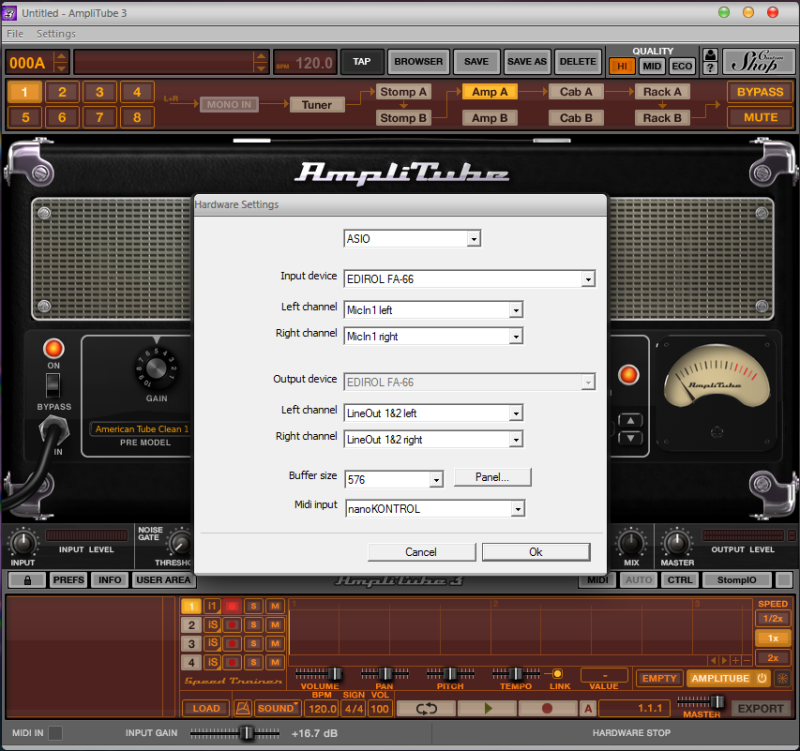Expand the ASIO driver type dropdown
This screenshot has width=800, height=751.
[474, 239]
